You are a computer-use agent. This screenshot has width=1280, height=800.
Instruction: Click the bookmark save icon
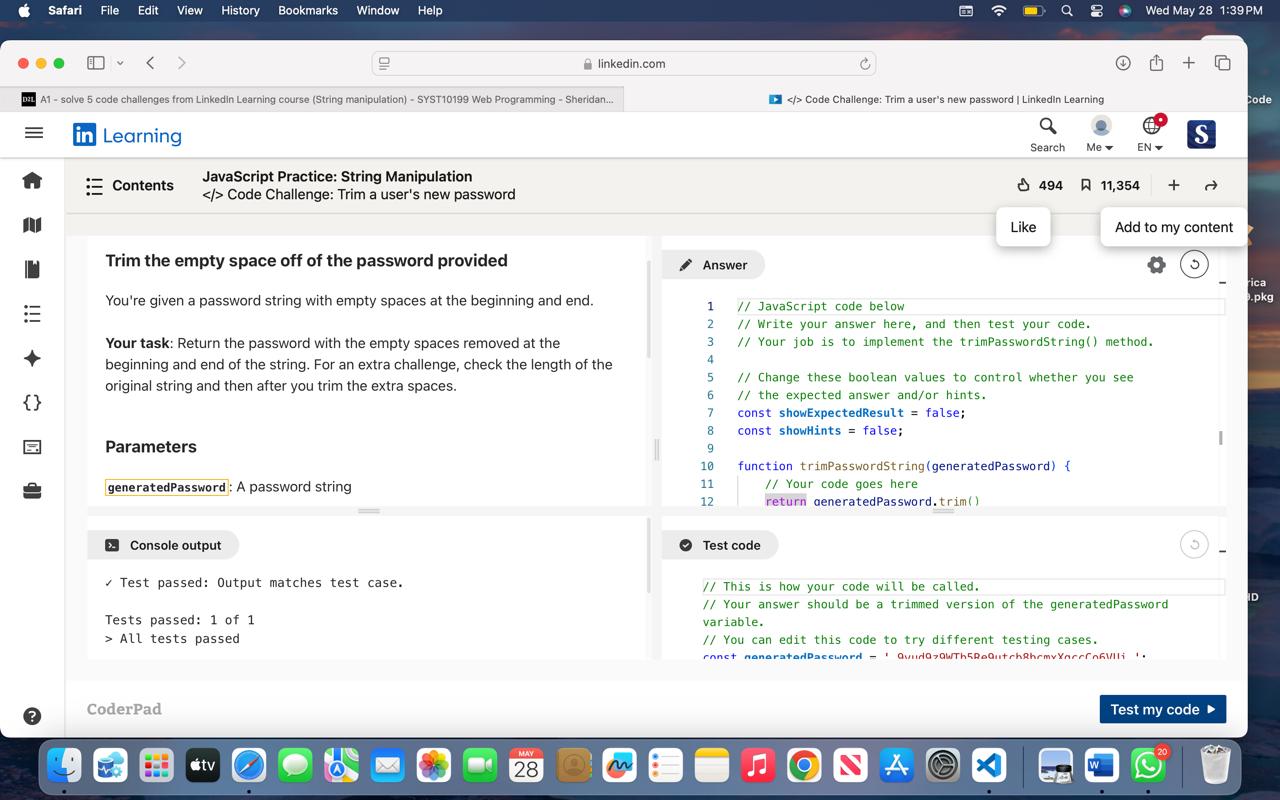point(1085,185)
